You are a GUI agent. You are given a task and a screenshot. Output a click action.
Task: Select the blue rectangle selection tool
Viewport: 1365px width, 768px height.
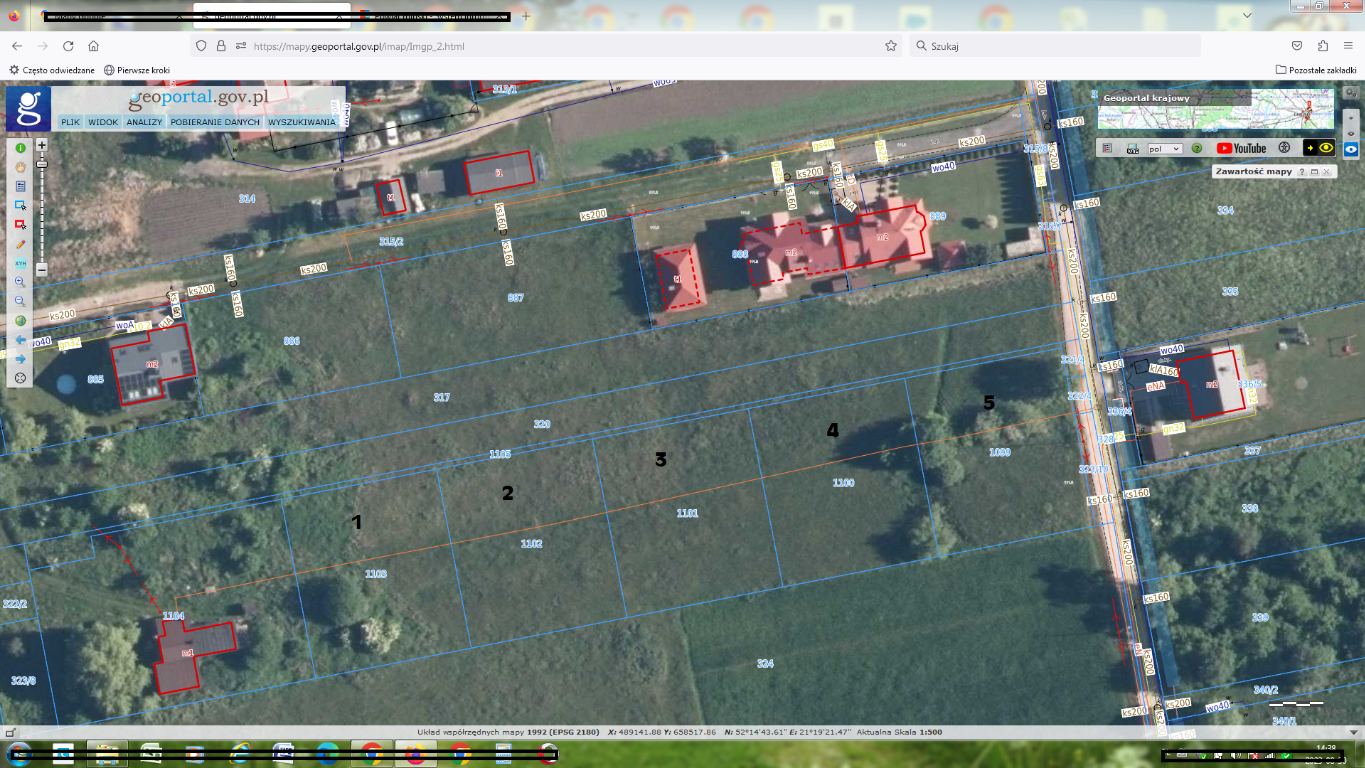click(20, 205)
